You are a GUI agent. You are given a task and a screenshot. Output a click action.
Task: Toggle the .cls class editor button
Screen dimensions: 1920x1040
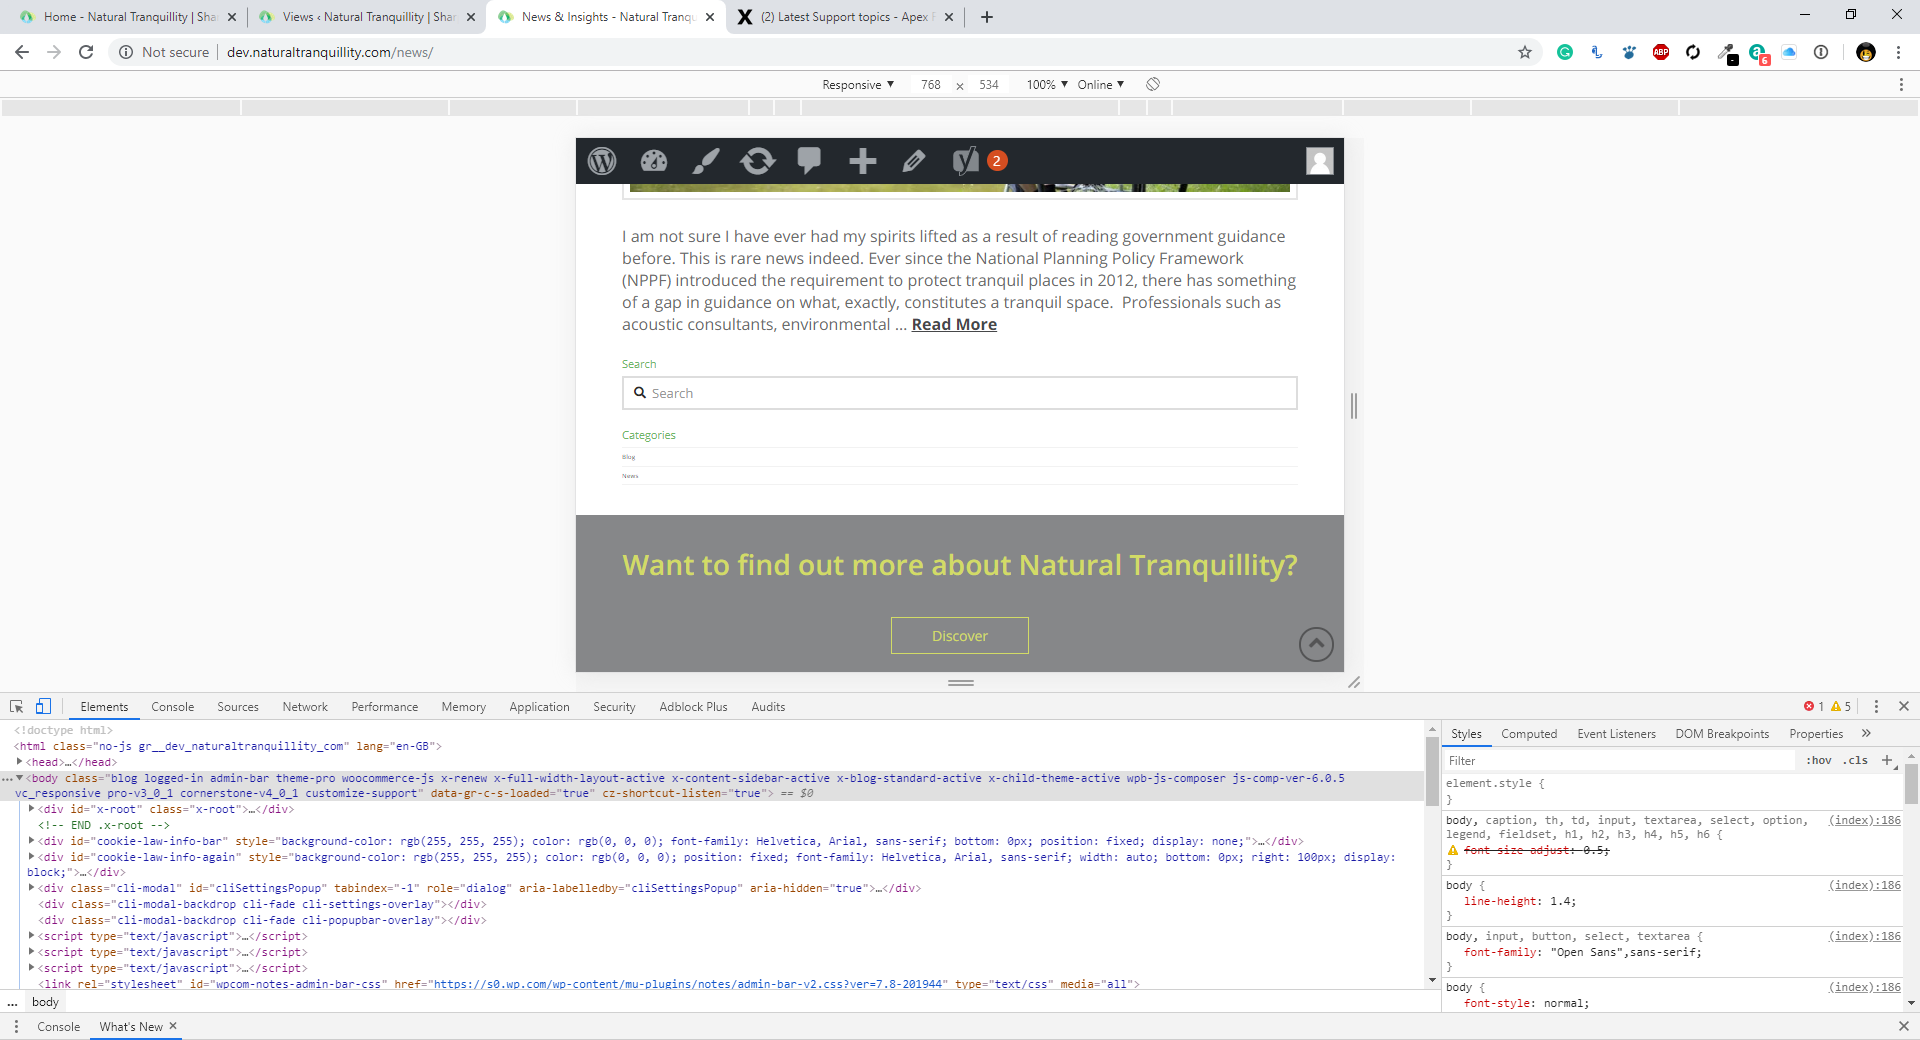pyautogui.click(x=1856, y=761)
